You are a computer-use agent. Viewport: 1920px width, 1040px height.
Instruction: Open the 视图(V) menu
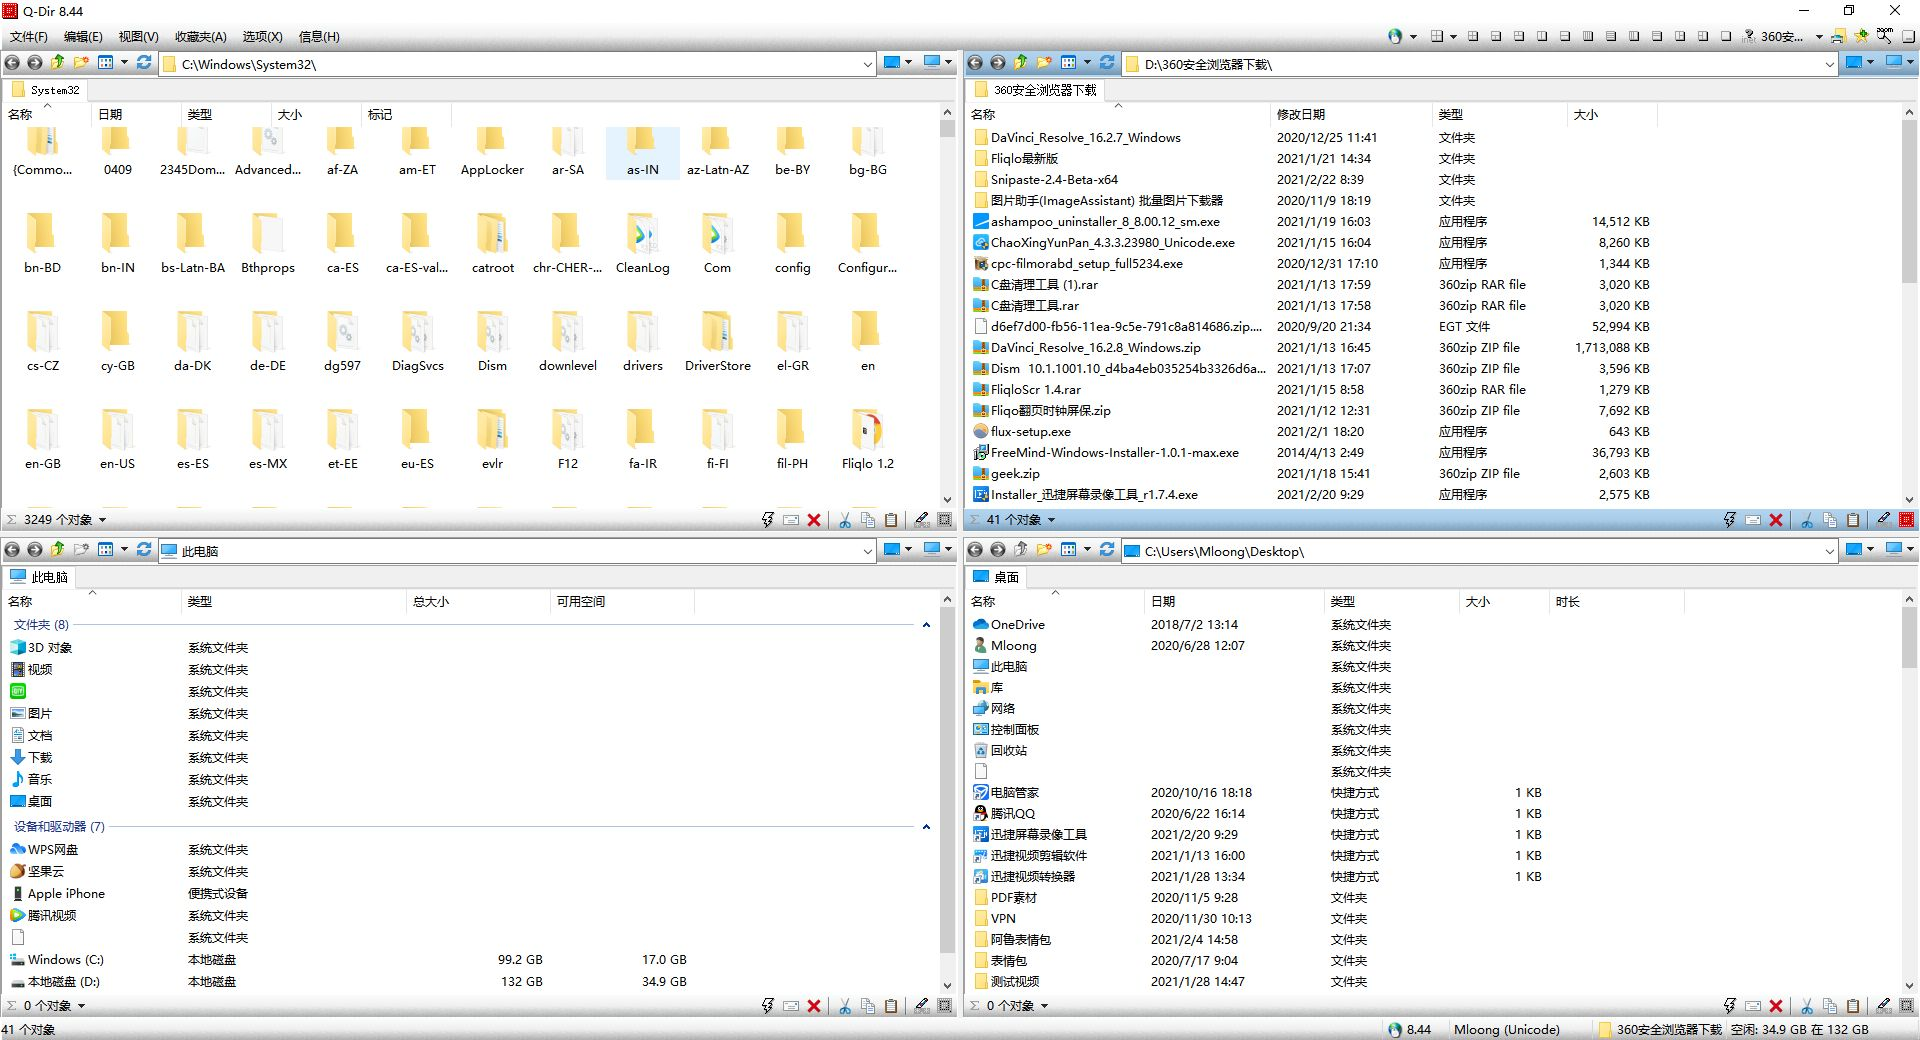(138, 37)
